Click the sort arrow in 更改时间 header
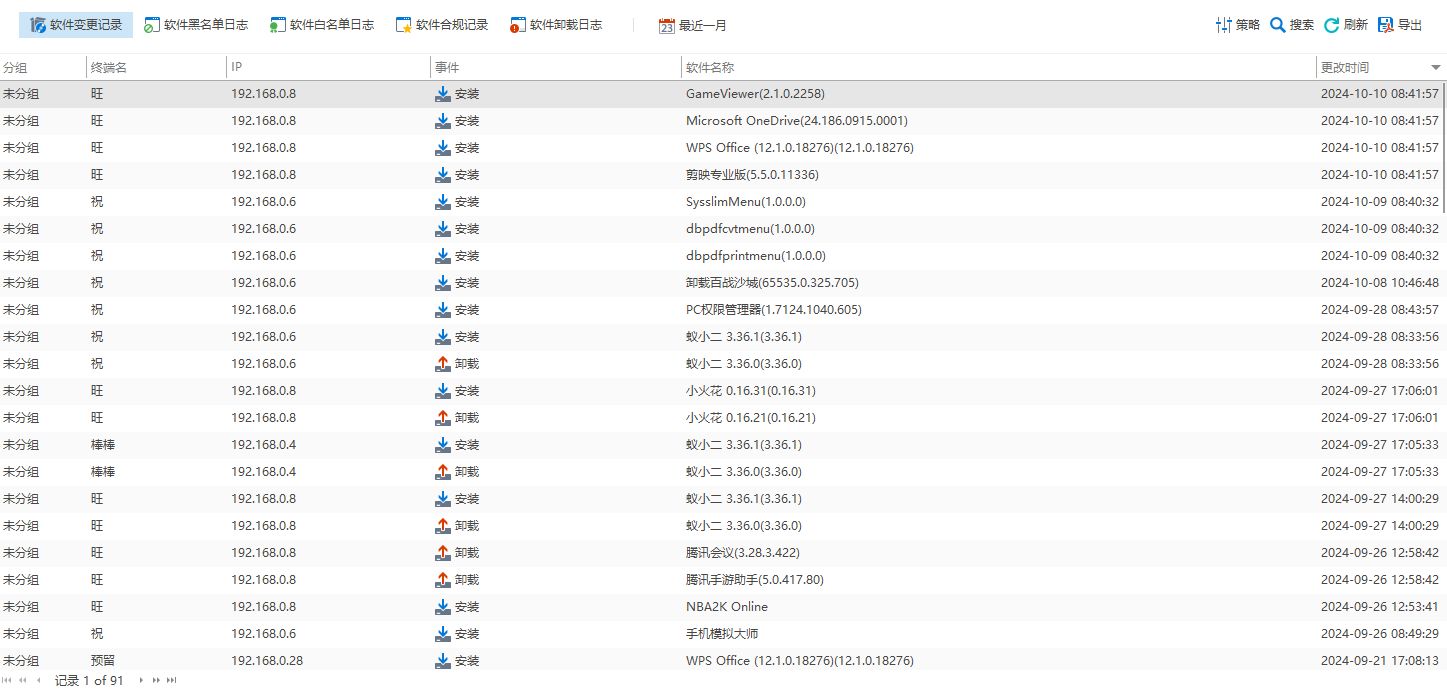 [1436, 68]
